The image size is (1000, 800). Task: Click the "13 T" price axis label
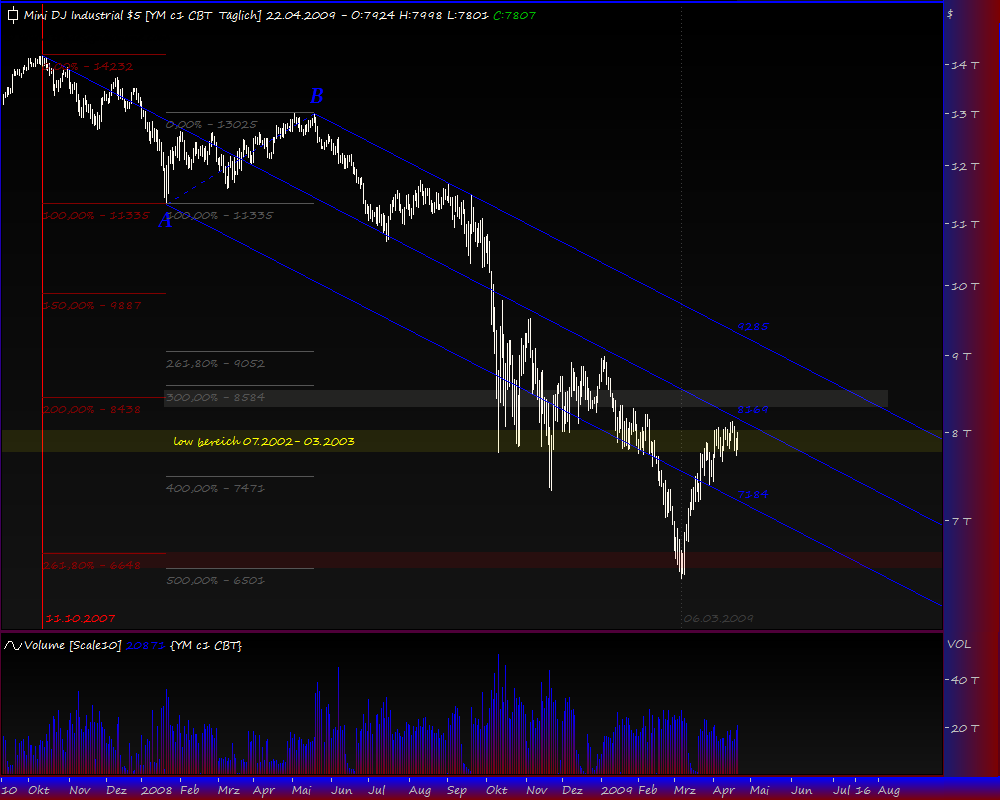[x=966, y=114]
